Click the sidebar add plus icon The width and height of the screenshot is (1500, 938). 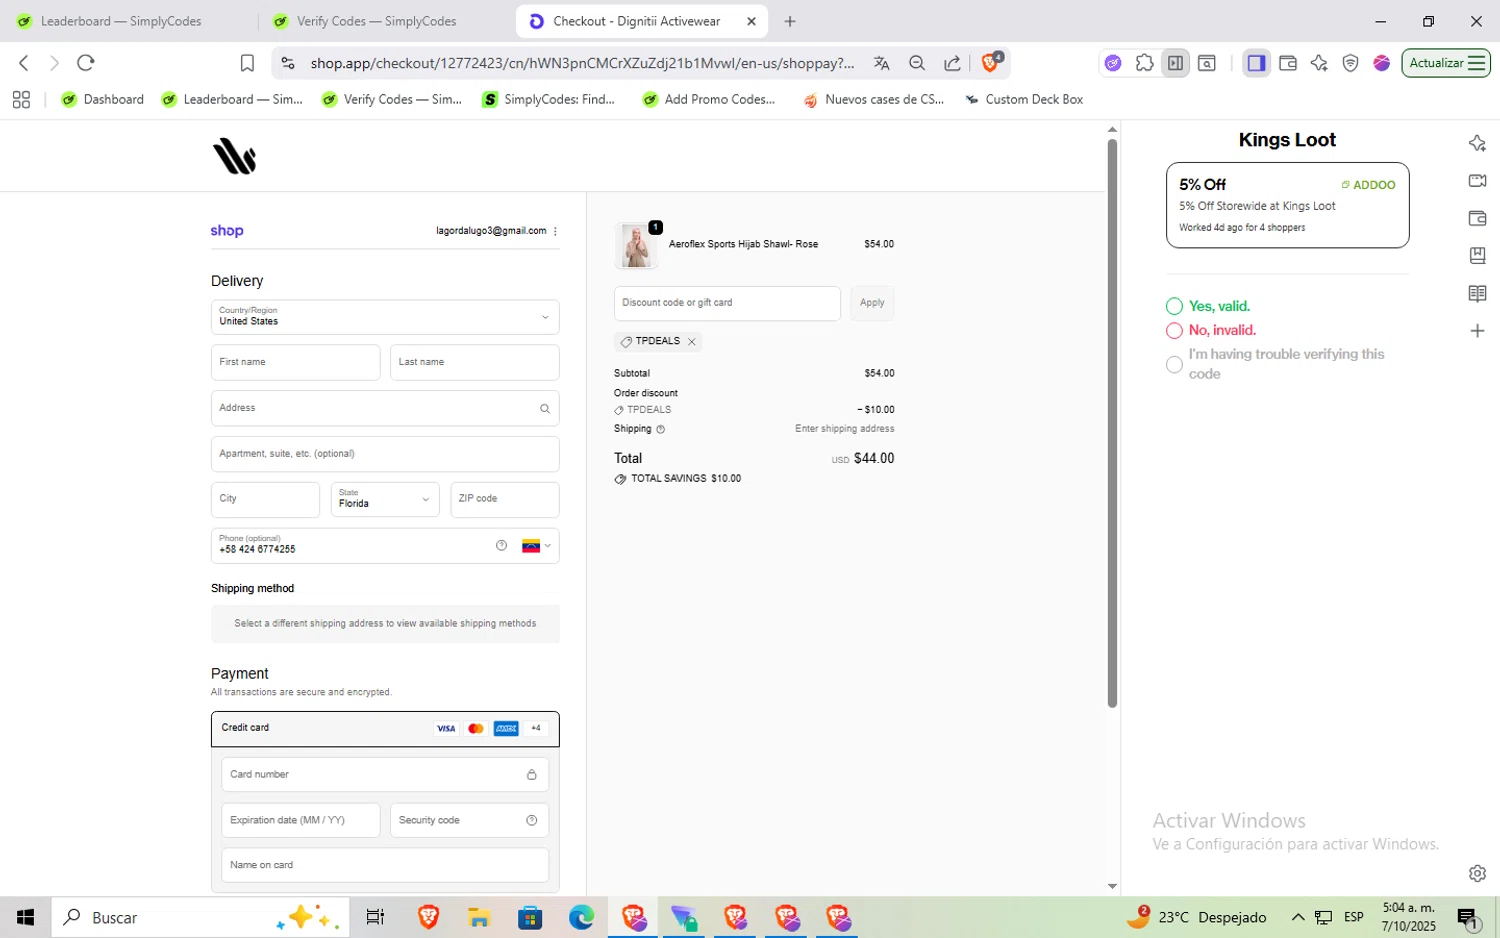coord(1477,331)
